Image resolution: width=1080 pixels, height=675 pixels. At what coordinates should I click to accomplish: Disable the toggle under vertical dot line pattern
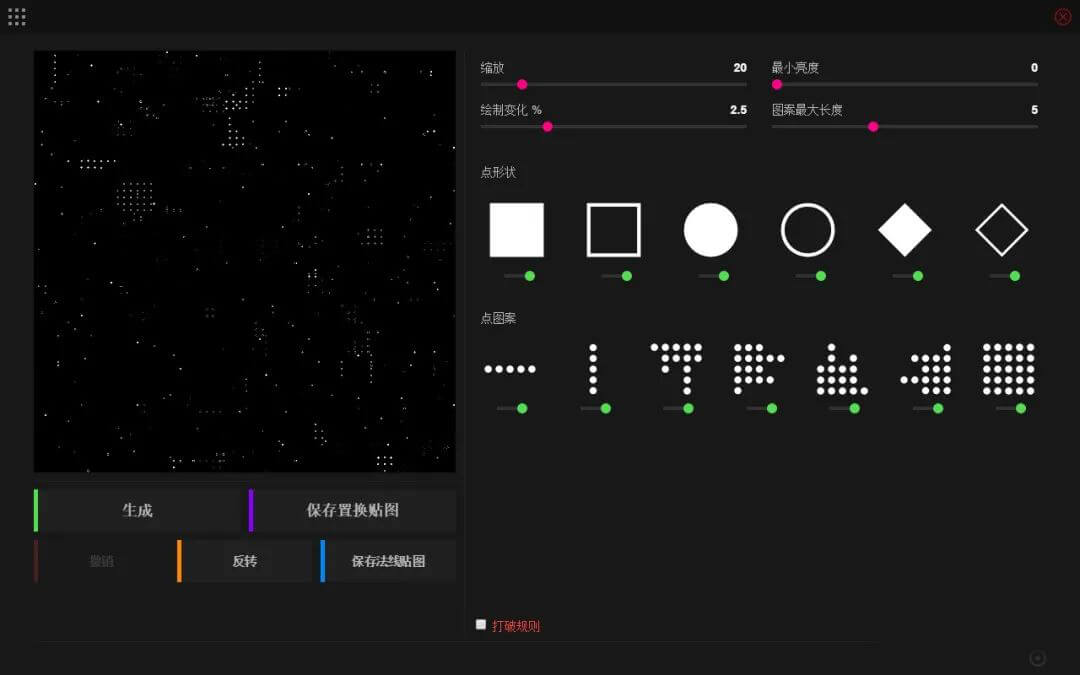tap(596, 408)
